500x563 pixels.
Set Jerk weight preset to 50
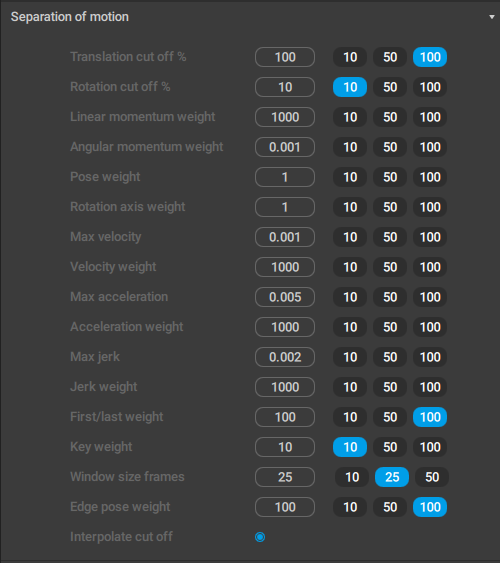point(390,387)
